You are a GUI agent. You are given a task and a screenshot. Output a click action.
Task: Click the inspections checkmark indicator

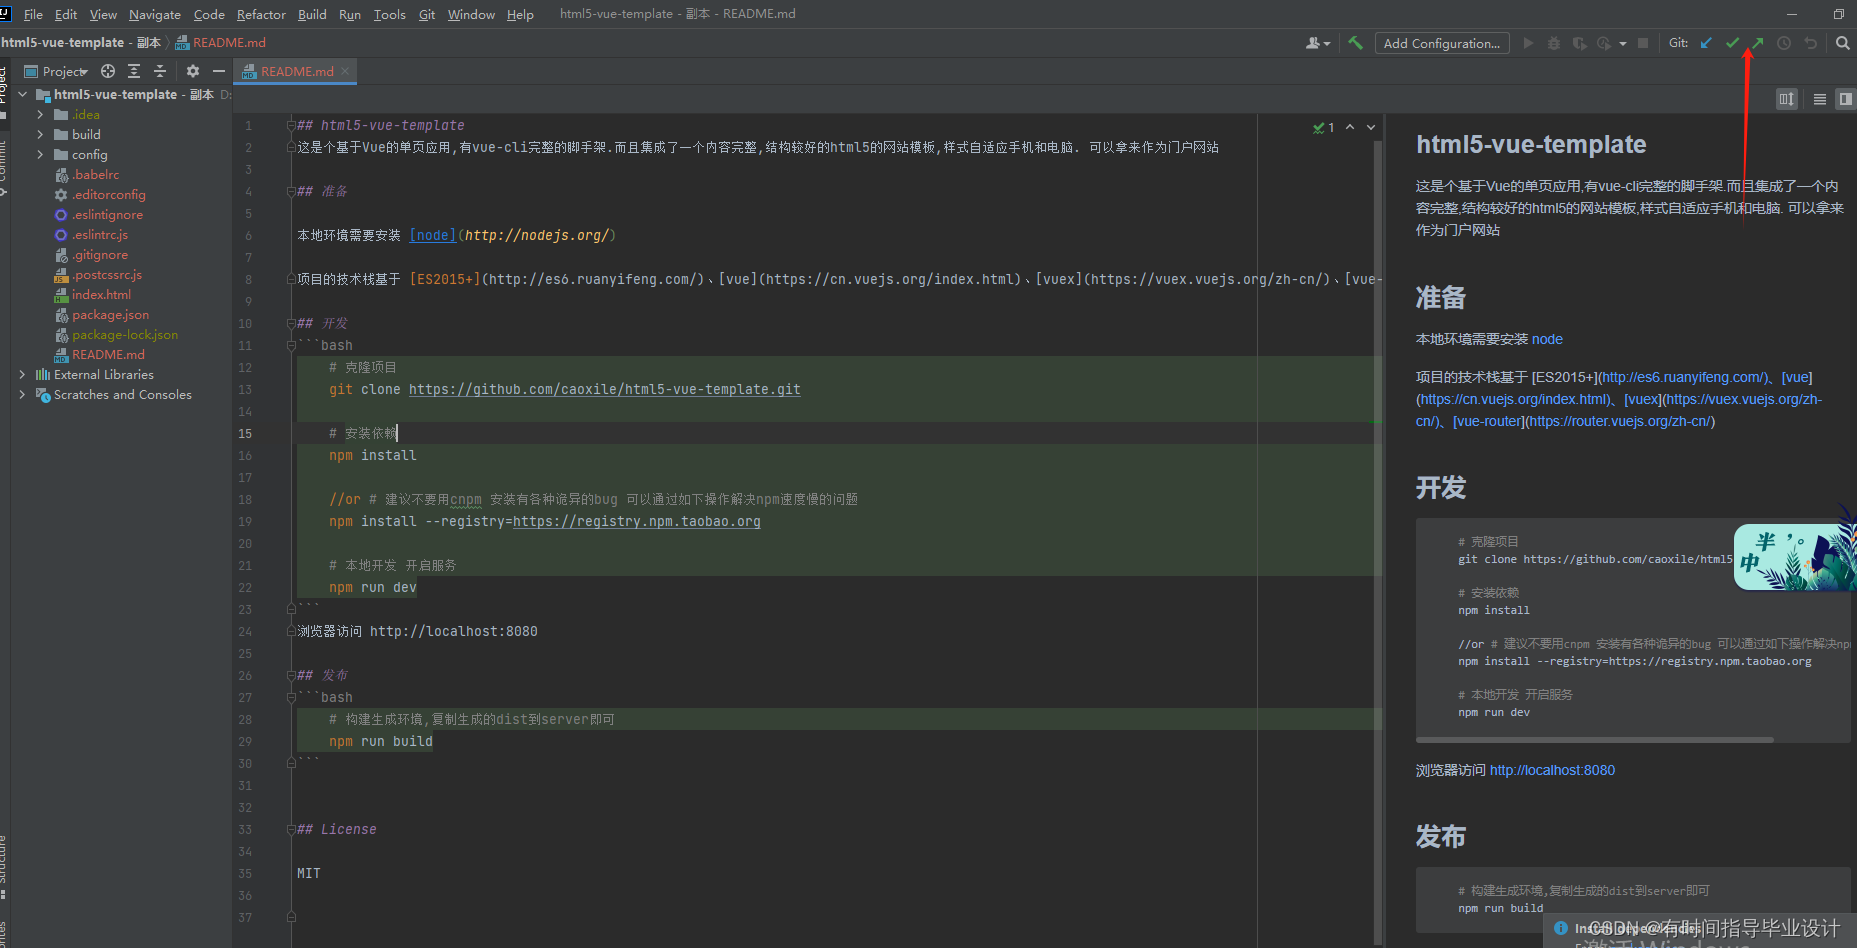click(1323, 127)
